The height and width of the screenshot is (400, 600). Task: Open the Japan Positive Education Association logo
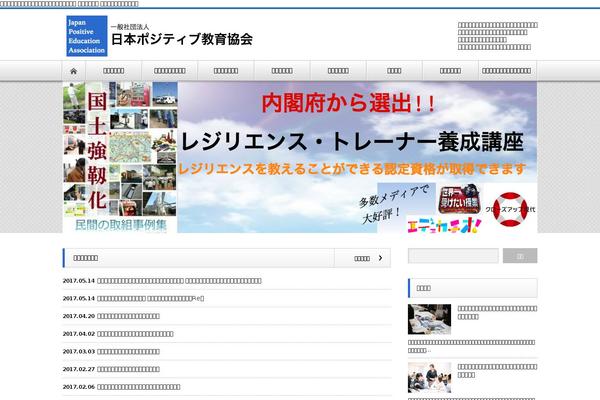tap(86, 36)
